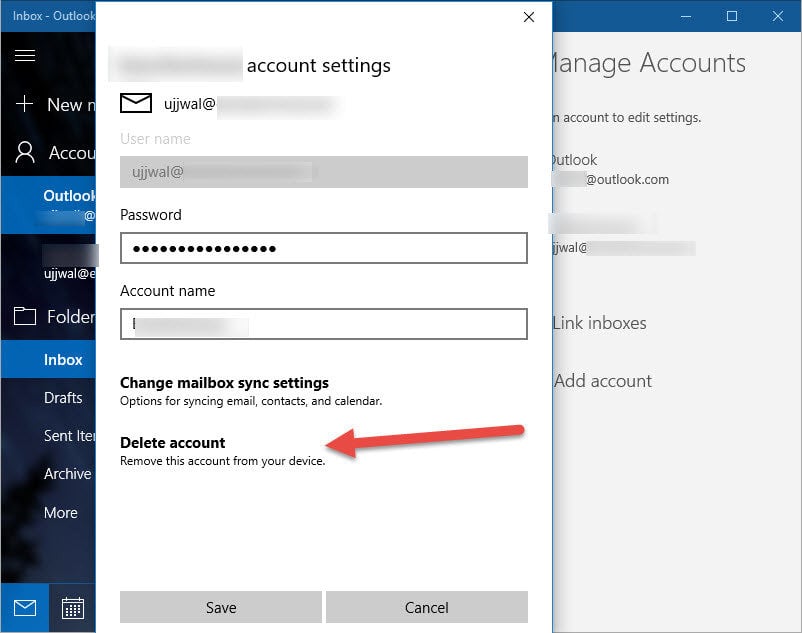Viewport: 802px width, 633px height.
Task: Switch to Mail using the envelope icon
Action: [25, 608]
